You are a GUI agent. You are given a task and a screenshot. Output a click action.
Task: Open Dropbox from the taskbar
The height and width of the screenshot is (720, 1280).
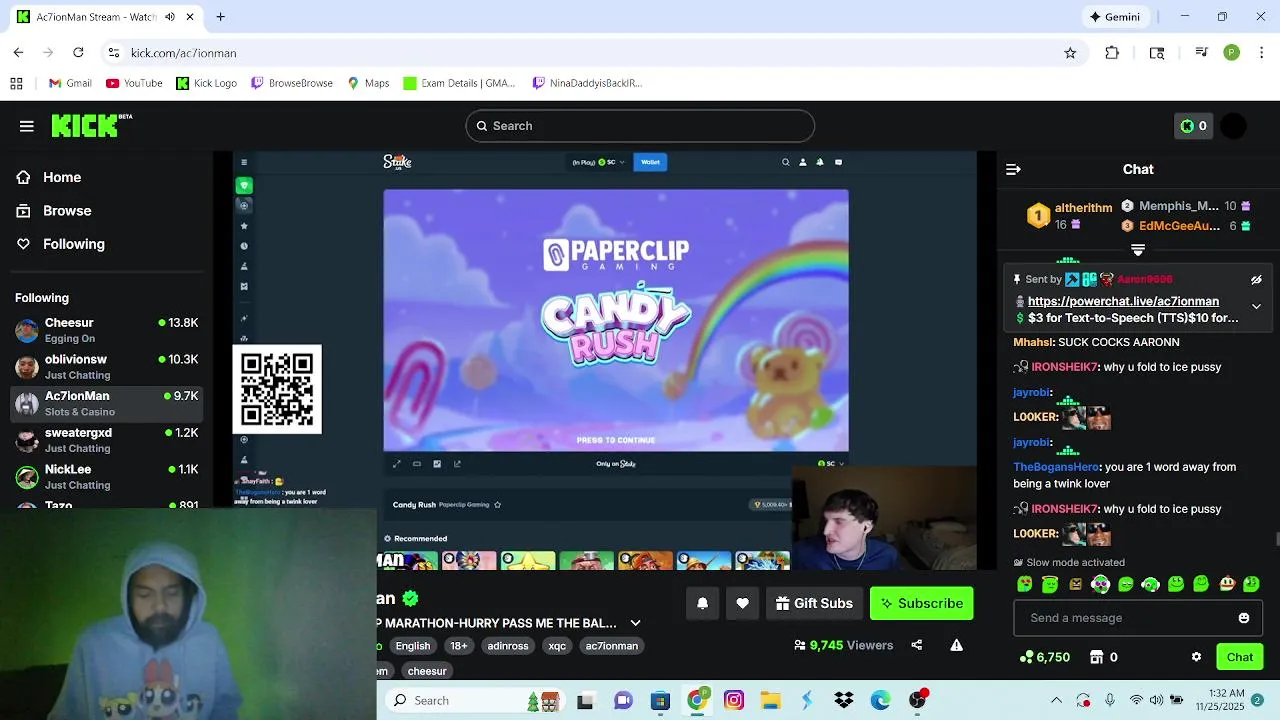point(843,701)
